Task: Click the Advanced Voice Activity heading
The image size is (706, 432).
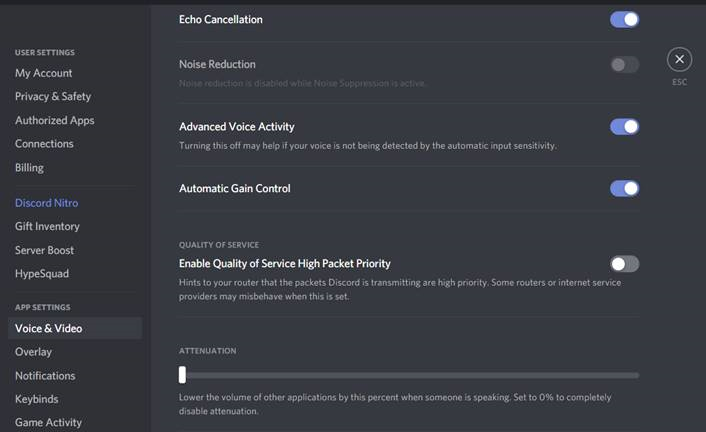Action: tap(237, 127)
